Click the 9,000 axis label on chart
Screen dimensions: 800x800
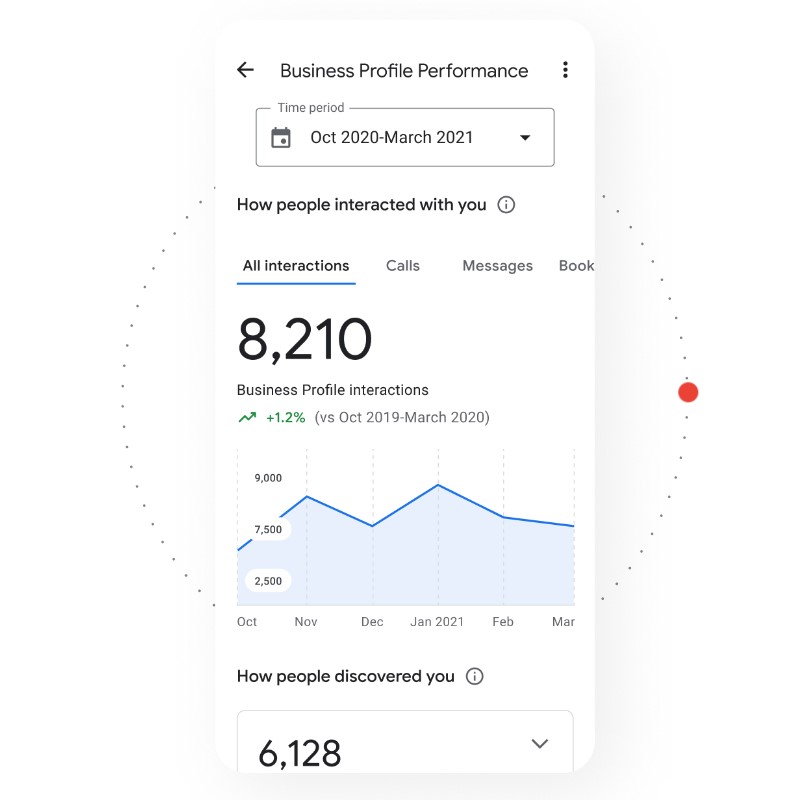(x=268, y=478)
